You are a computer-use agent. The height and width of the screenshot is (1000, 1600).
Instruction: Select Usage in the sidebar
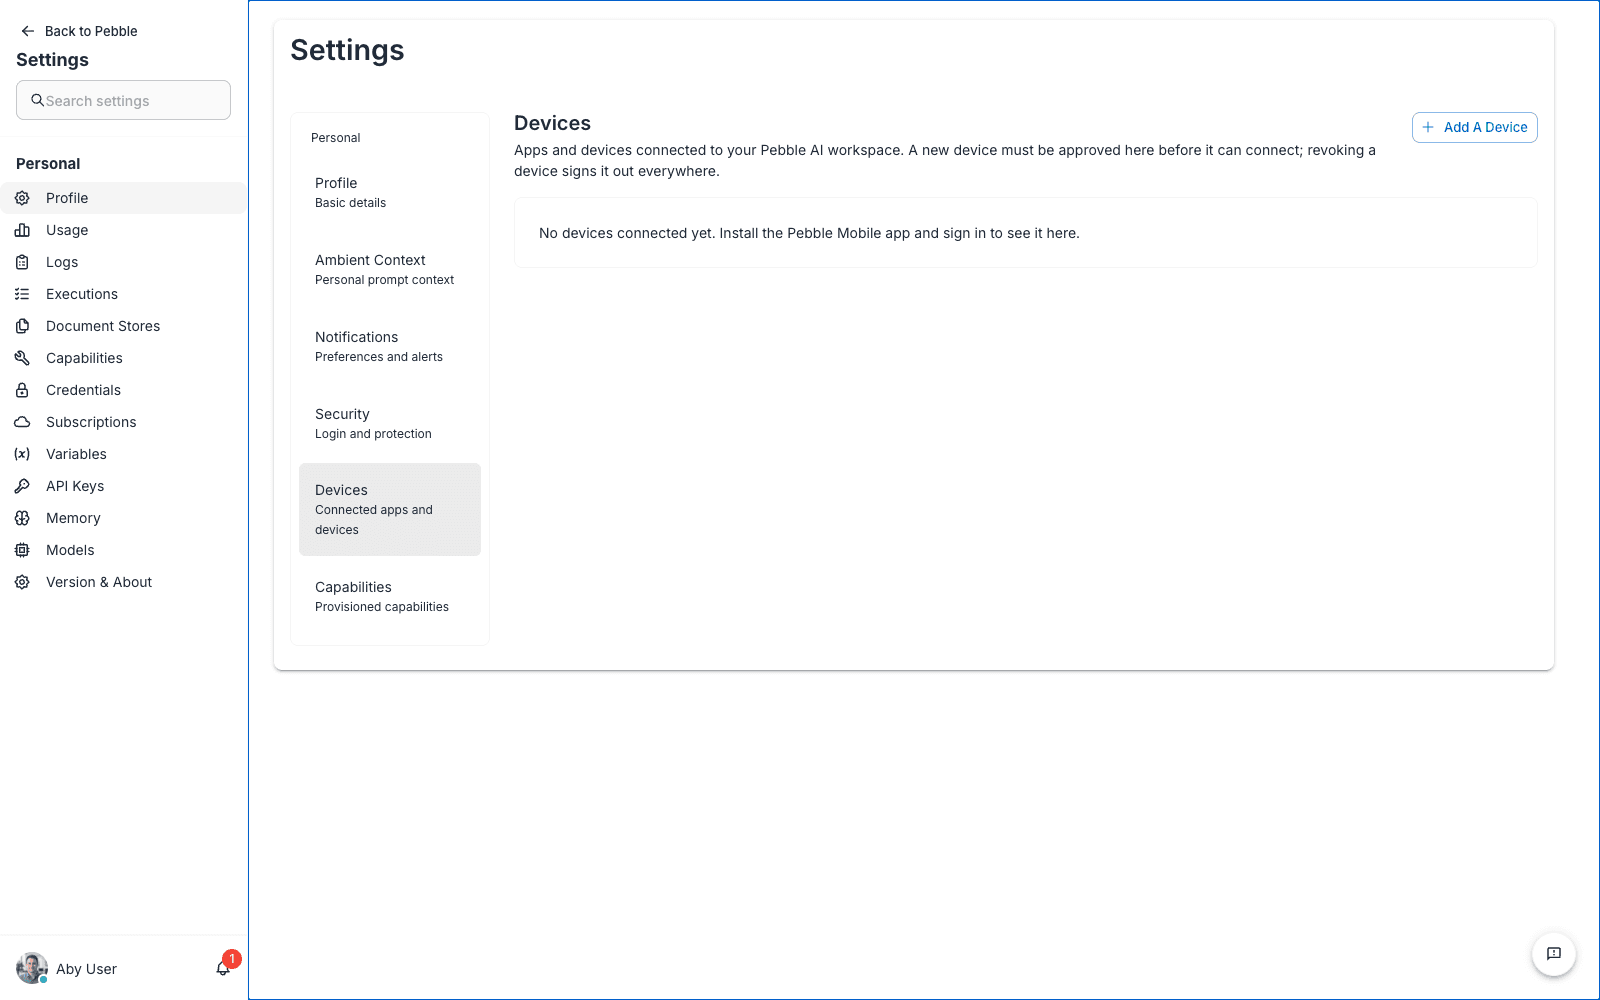tap(123, 230)
